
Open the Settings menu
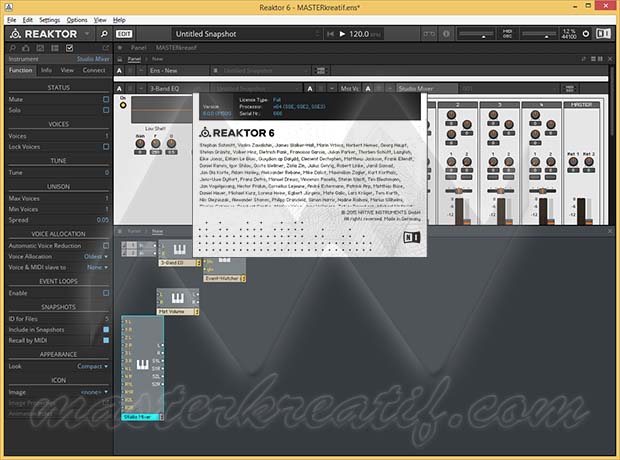point(49,20)
